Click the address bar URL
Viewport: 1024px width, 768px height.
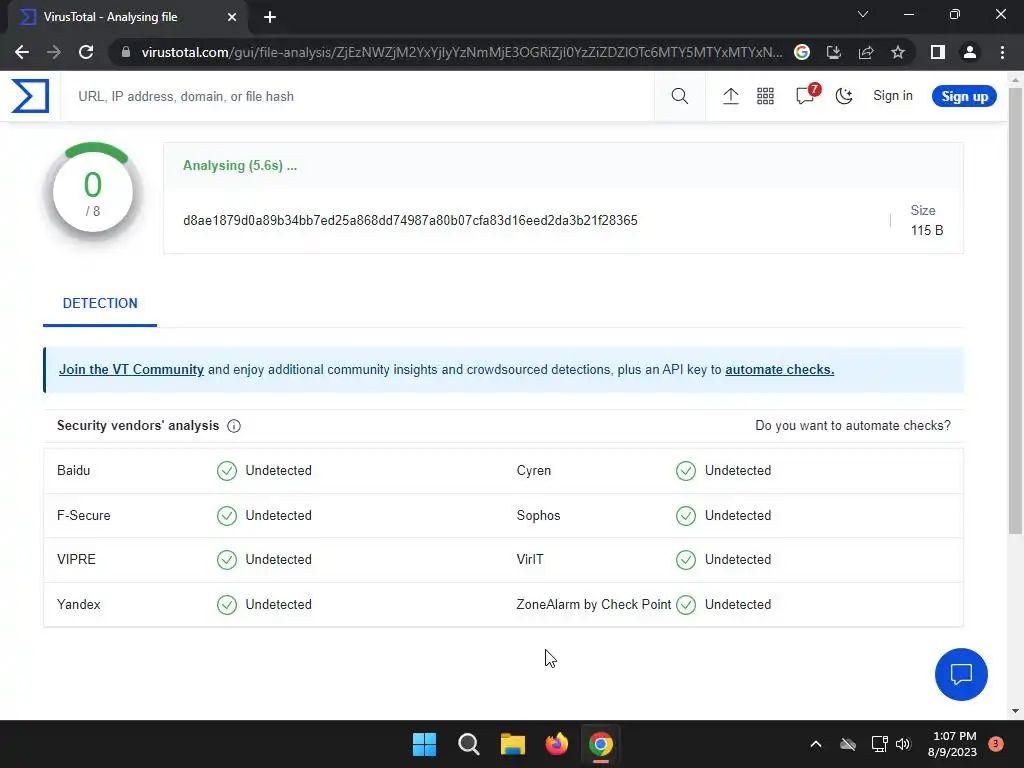click(x=461, y=52)
